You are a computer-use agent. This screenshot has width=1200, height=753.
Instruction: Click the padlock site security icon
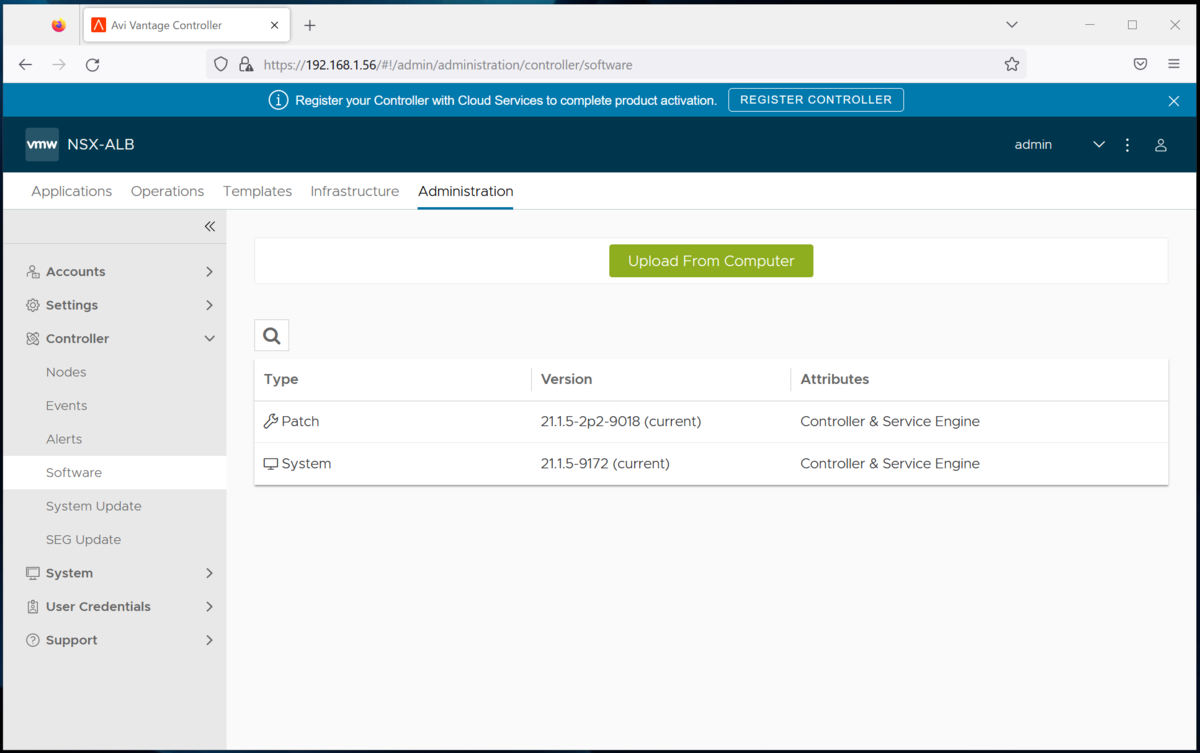pos(246,64)
